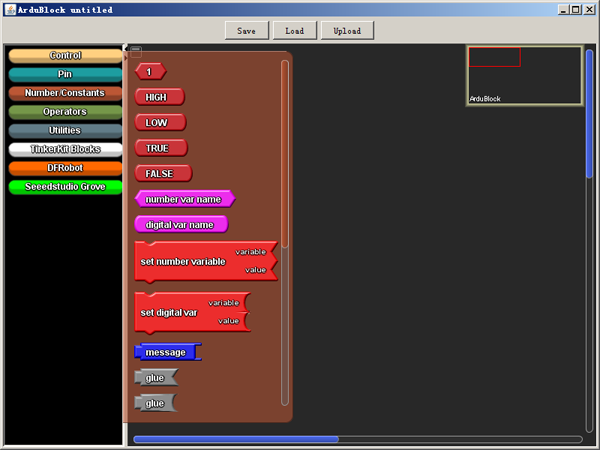Screen dimensions: 600x450
Task: Open the Operators category
Action: pyautogui.click(x=65, y=112)
